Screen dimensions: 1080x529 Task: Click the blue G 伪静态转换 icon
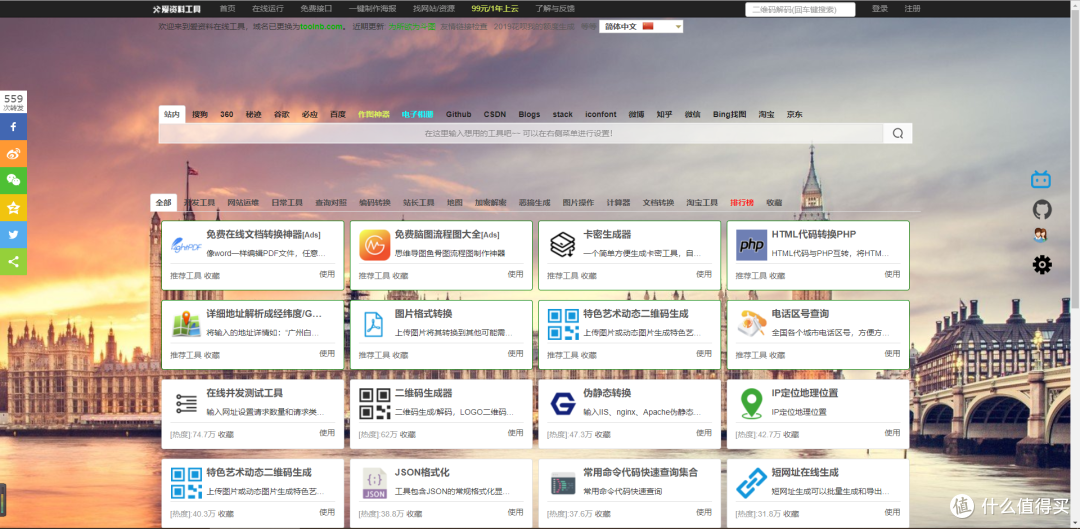point(563,404)
